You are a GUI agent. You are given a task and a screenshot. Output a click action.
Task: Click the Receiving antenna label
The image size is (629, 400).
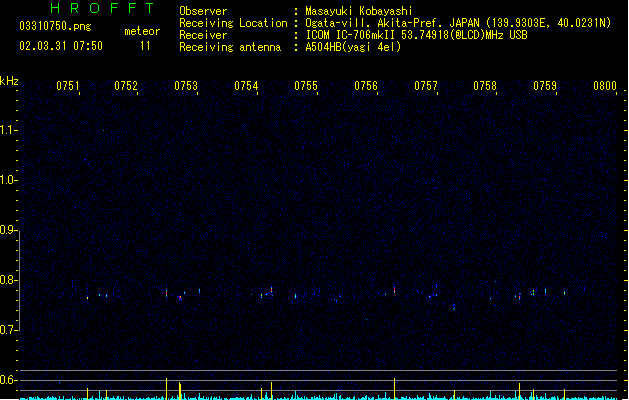pyautogui.click(x=230, y=47)
